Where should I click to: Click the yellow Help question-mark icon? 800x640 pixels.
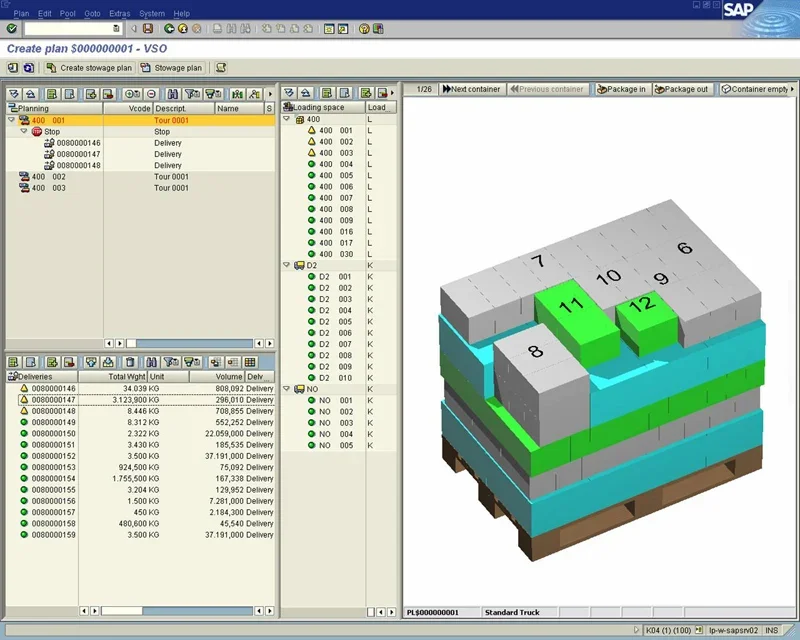coord(364,29)
